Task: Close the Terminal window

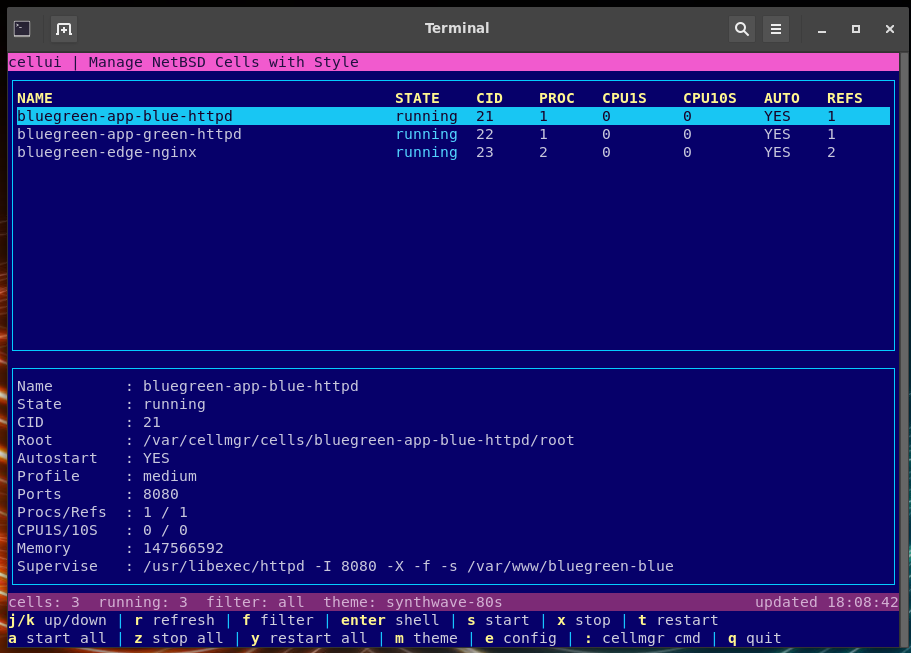Action: click(889, 29)
